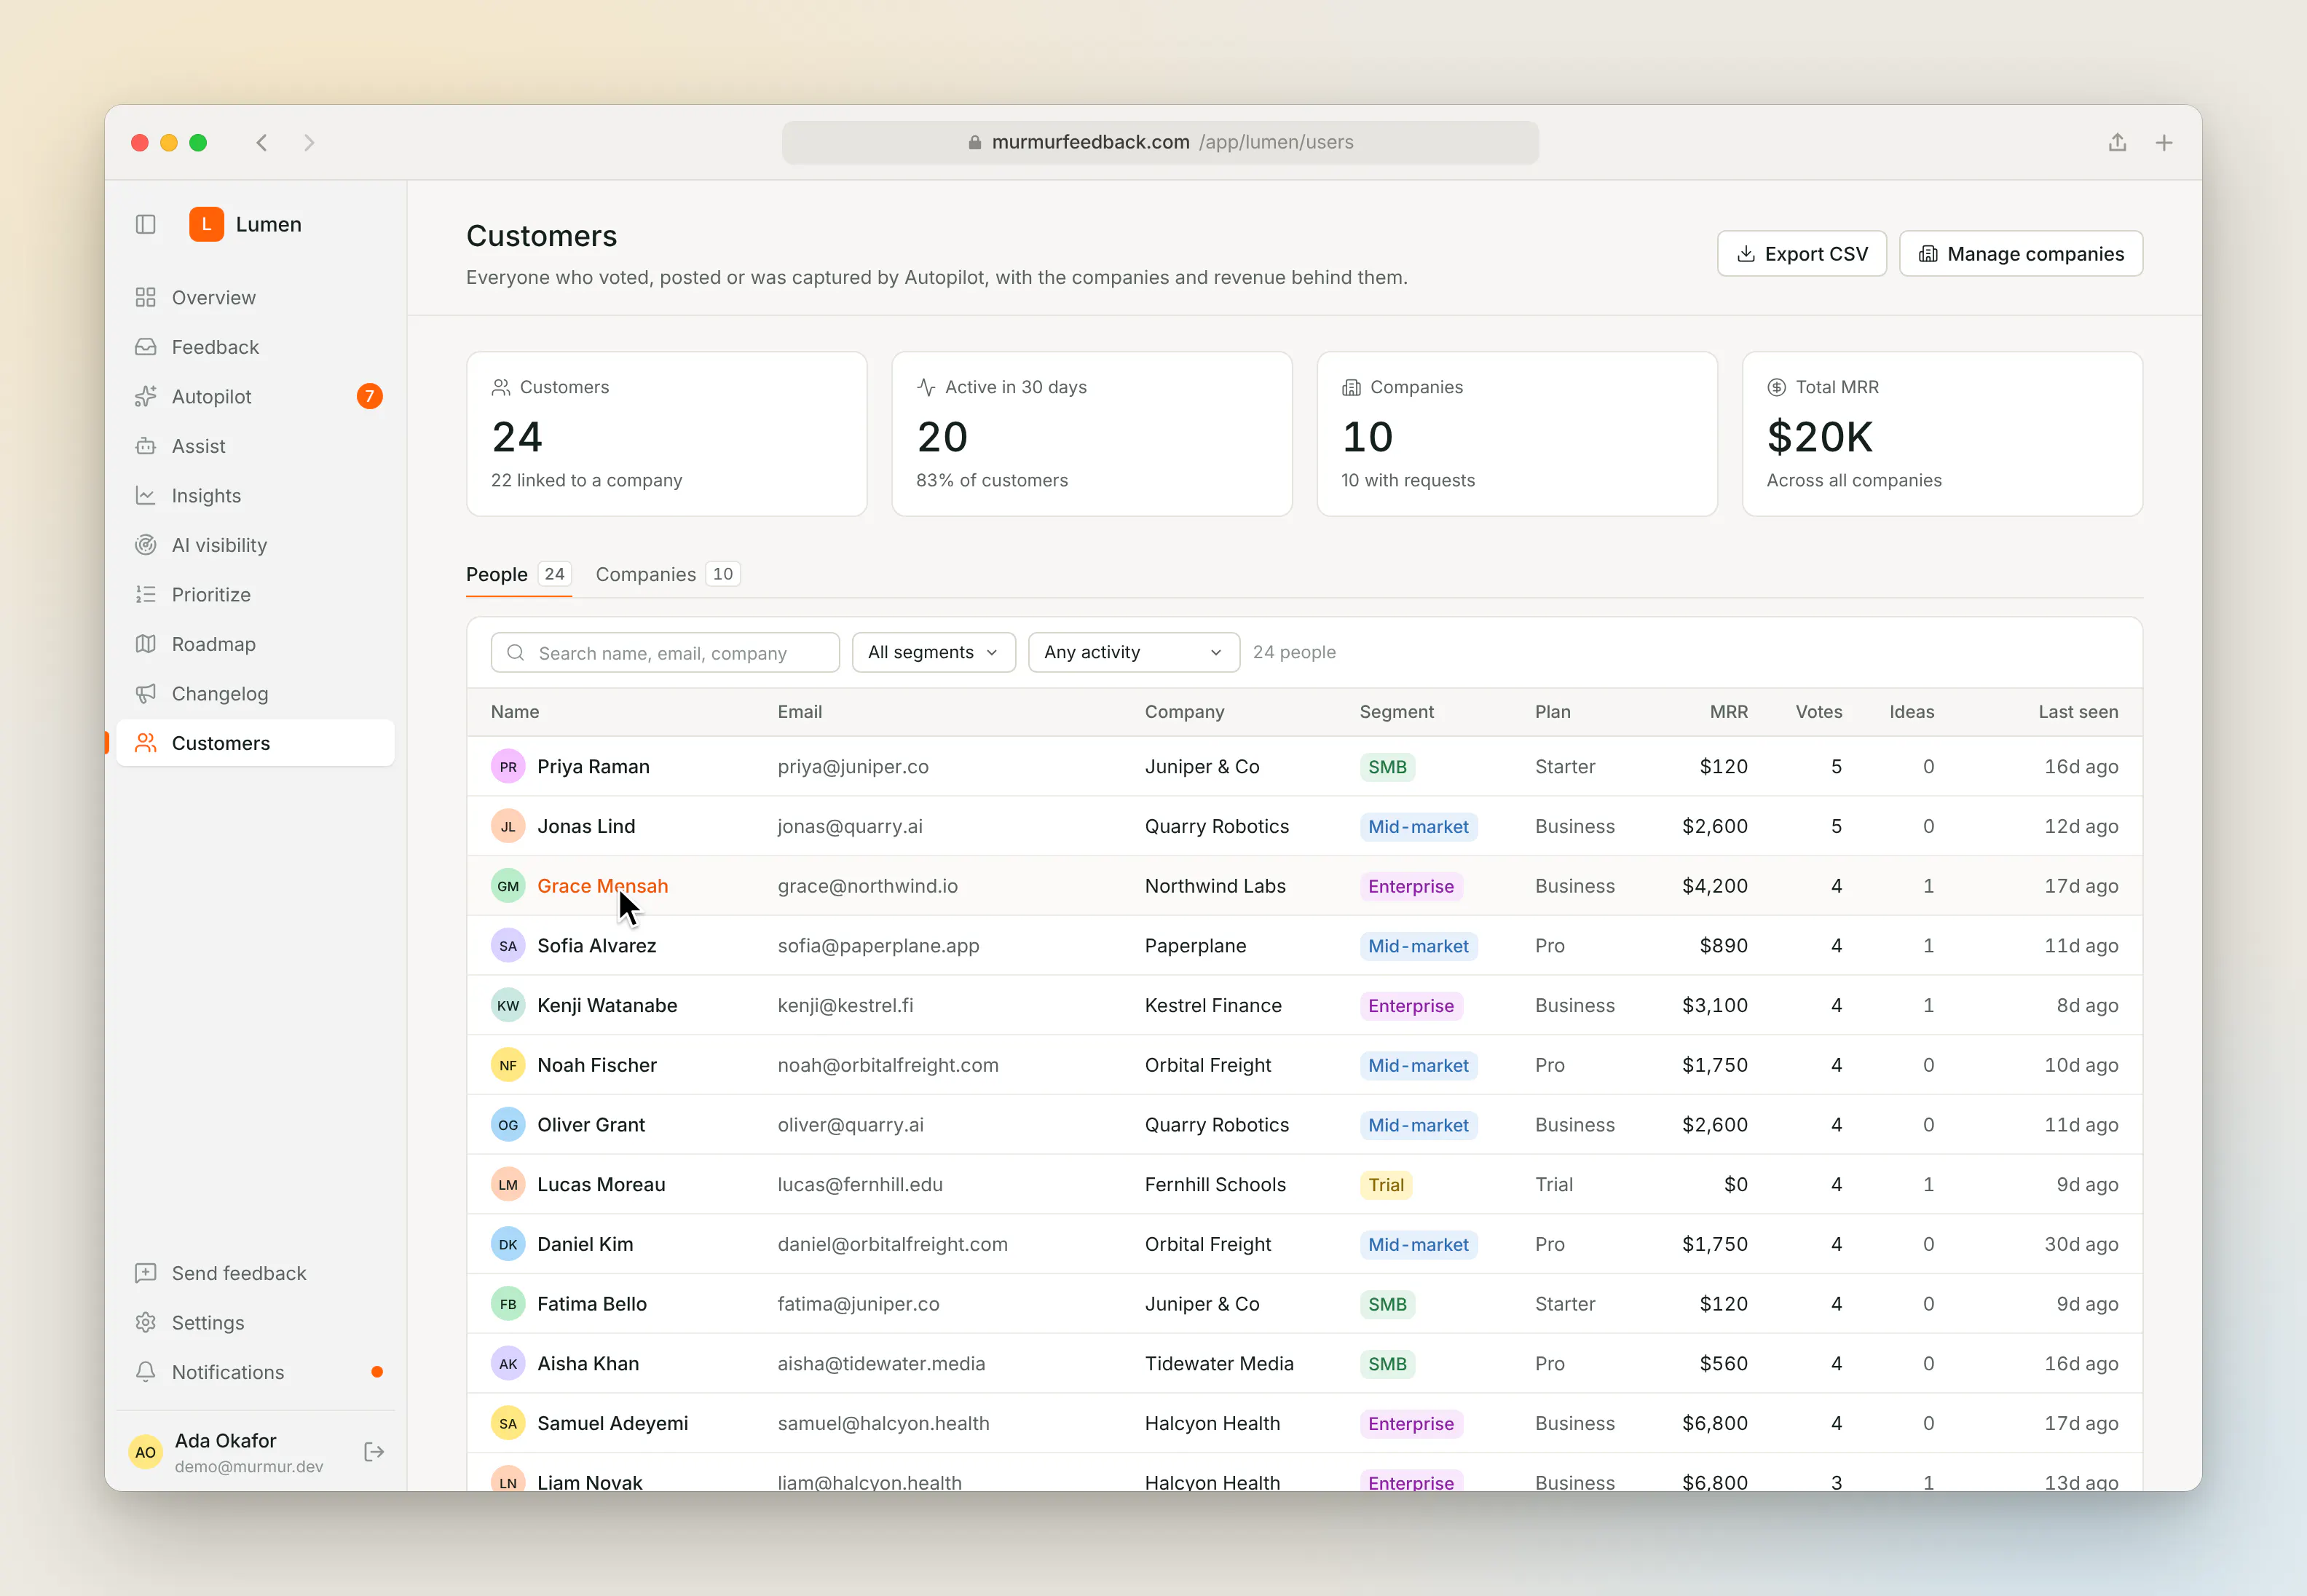Click the MRR column header

(x=1728, y=712)
